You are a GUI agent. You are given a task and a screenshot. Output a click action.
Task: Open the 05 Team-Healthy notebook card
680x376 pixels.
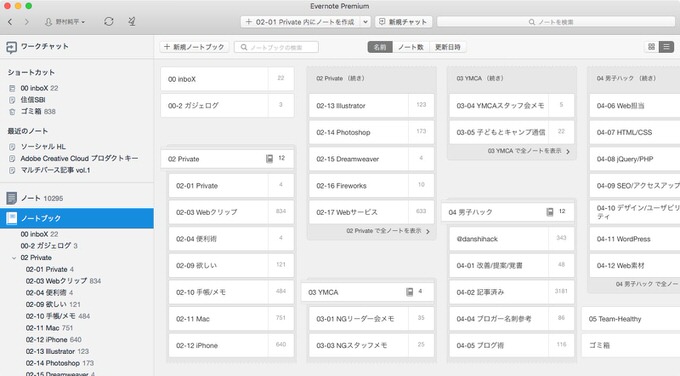[631, 319]
